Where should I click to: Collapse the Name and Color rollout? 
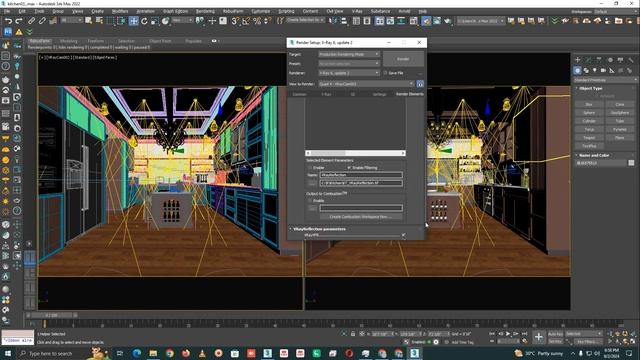[577, 155]
